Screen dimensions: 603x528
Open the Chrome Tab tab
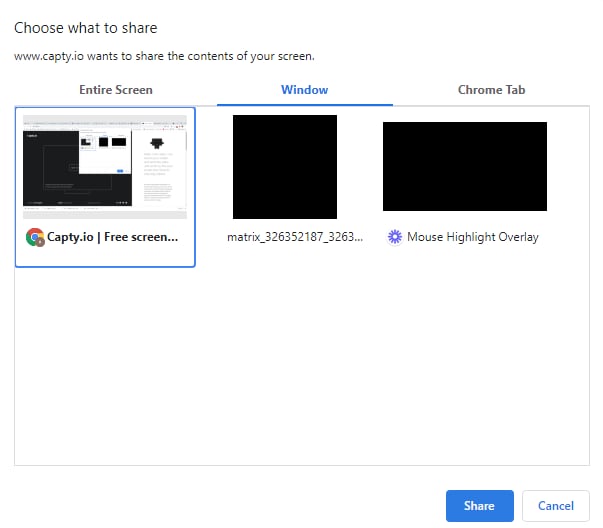point(491,90)
